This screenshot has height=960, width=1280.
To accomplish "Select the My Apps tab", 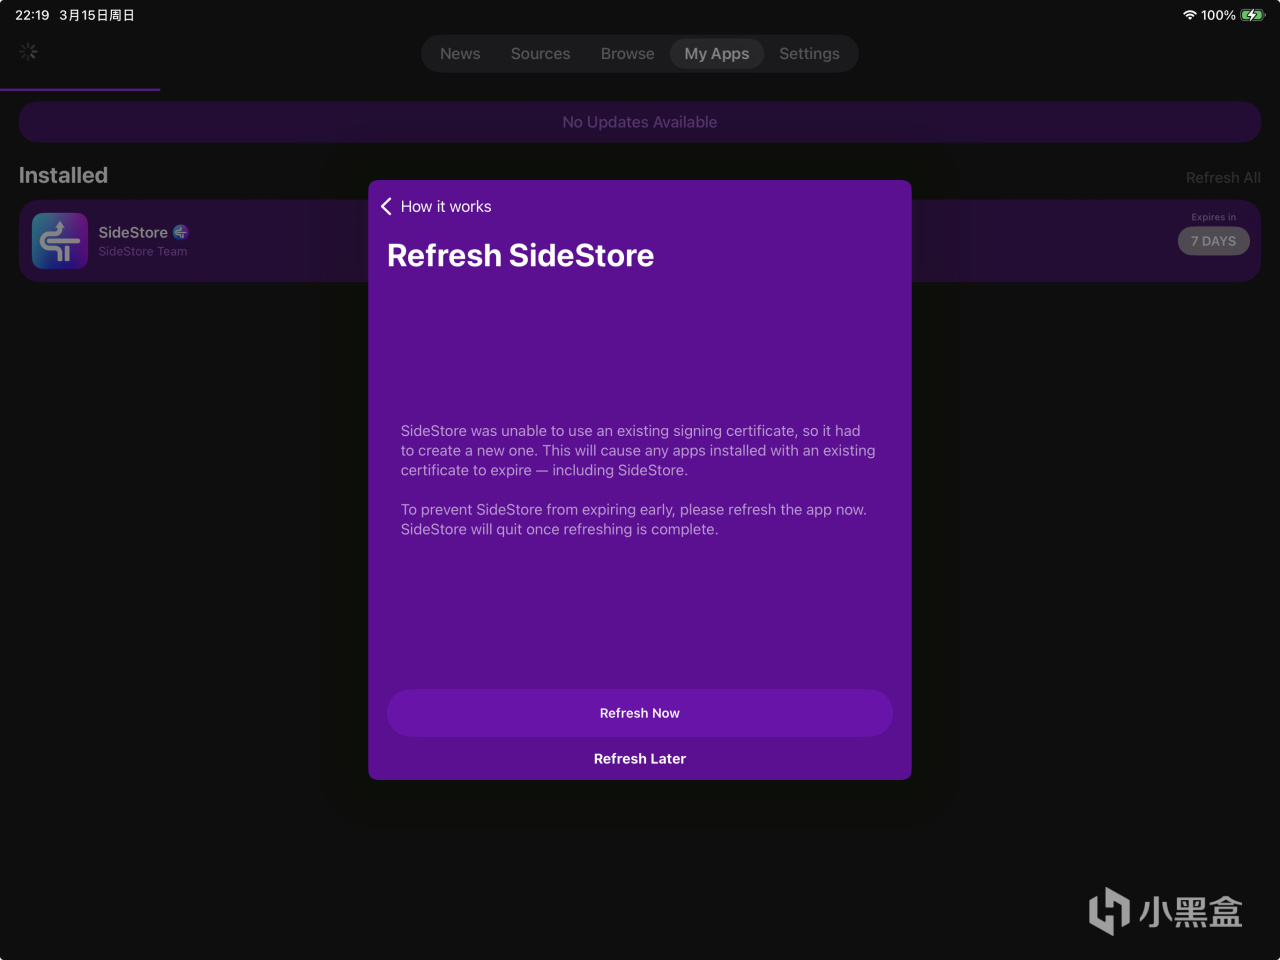I will click(717, 54).
